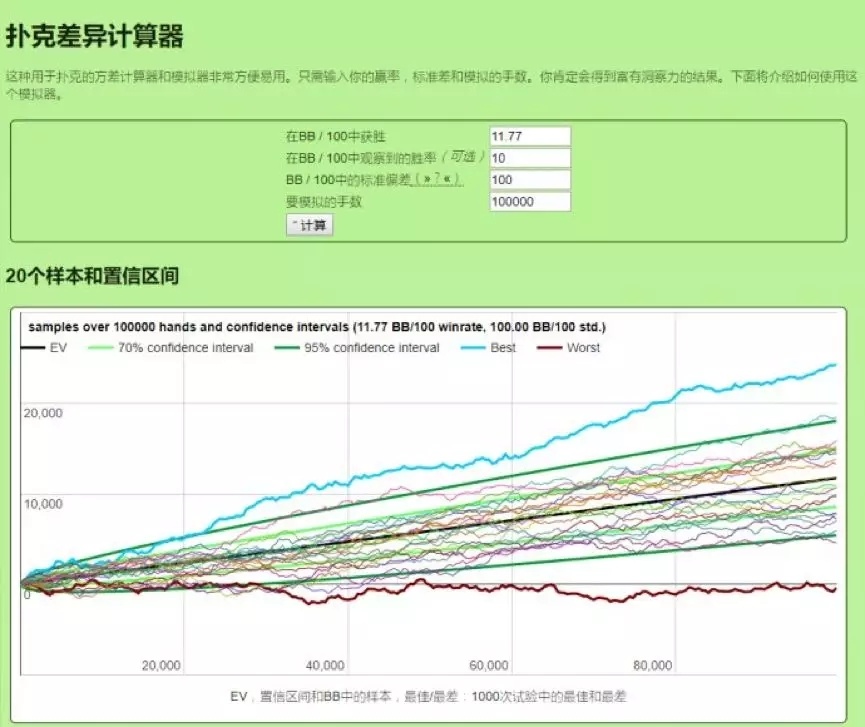865x727 pixels.
Task: Click the 20个样本和置信区间 section heading
Action: 92,276
